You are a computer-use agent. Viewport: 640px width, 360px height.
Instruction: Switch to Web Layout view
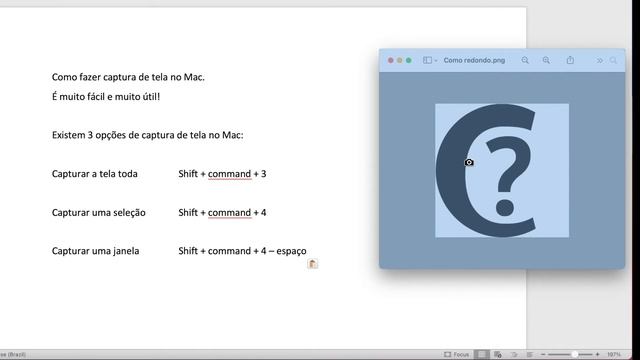tap(498, 354)
